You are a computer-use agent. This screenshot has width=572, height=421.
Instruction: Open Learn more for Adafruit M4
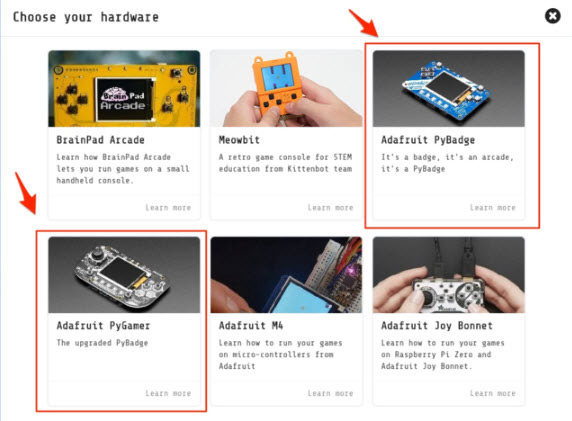tap(331, 393)
